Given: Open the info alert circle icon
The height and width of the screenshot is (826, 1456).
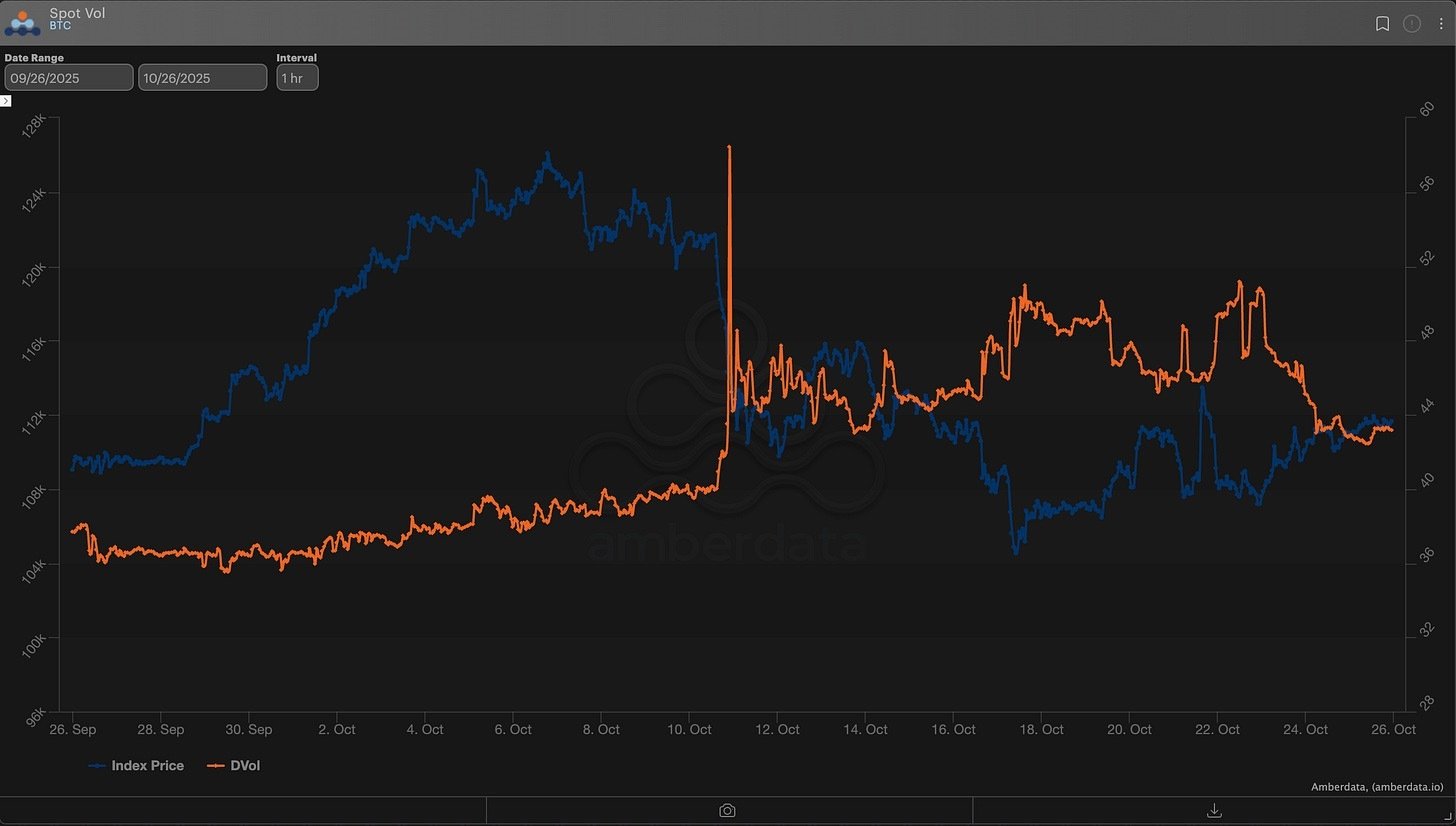Looking at the screenshot, I should tap(1412, 24).
